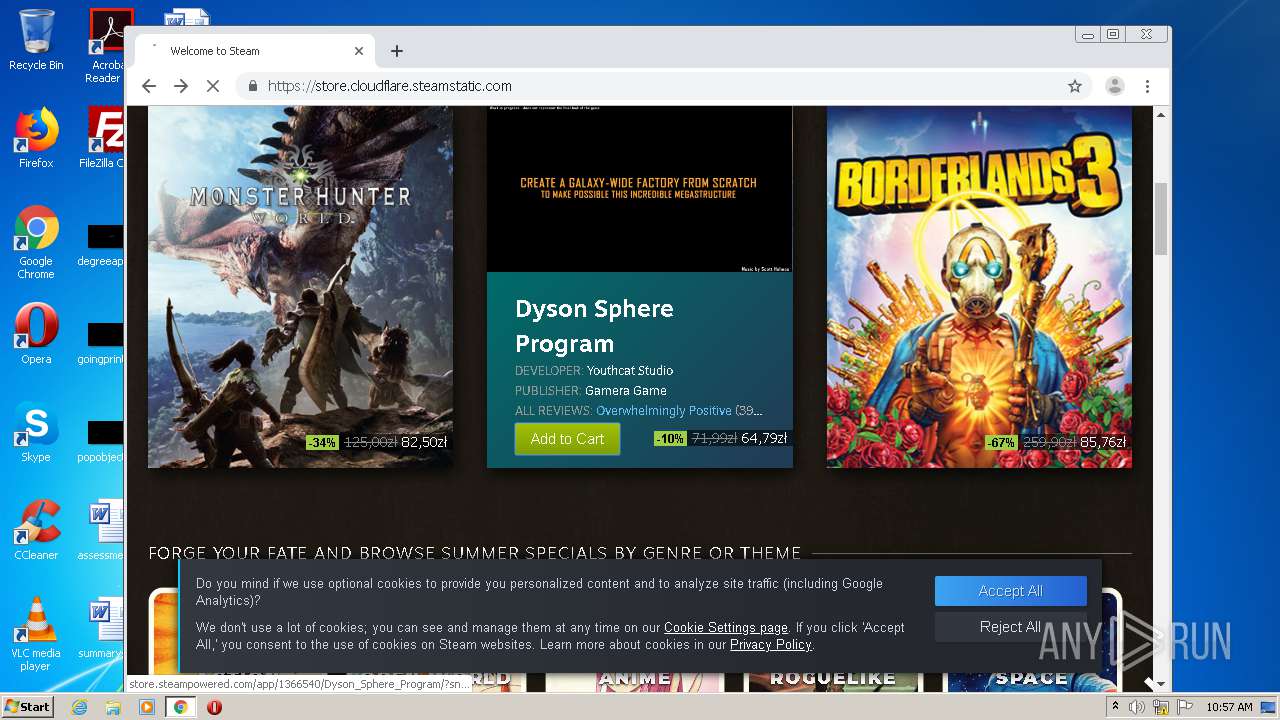Image resolution: width=1280 pixels, height=720 pixels.
Task: Click the Overwhelmingly Positive reviews text
Action: [x=664, y=411]
